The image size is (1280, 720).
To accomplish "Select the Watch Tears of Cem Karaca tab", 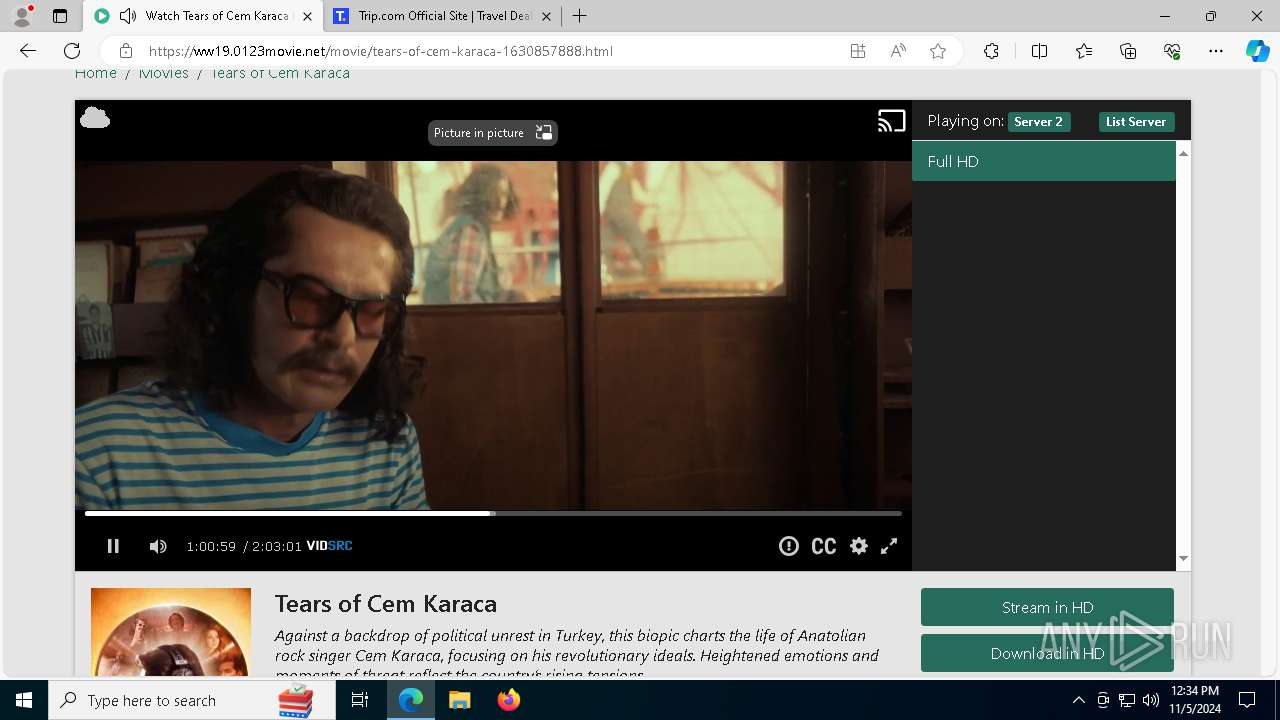I will pos(204,16).
